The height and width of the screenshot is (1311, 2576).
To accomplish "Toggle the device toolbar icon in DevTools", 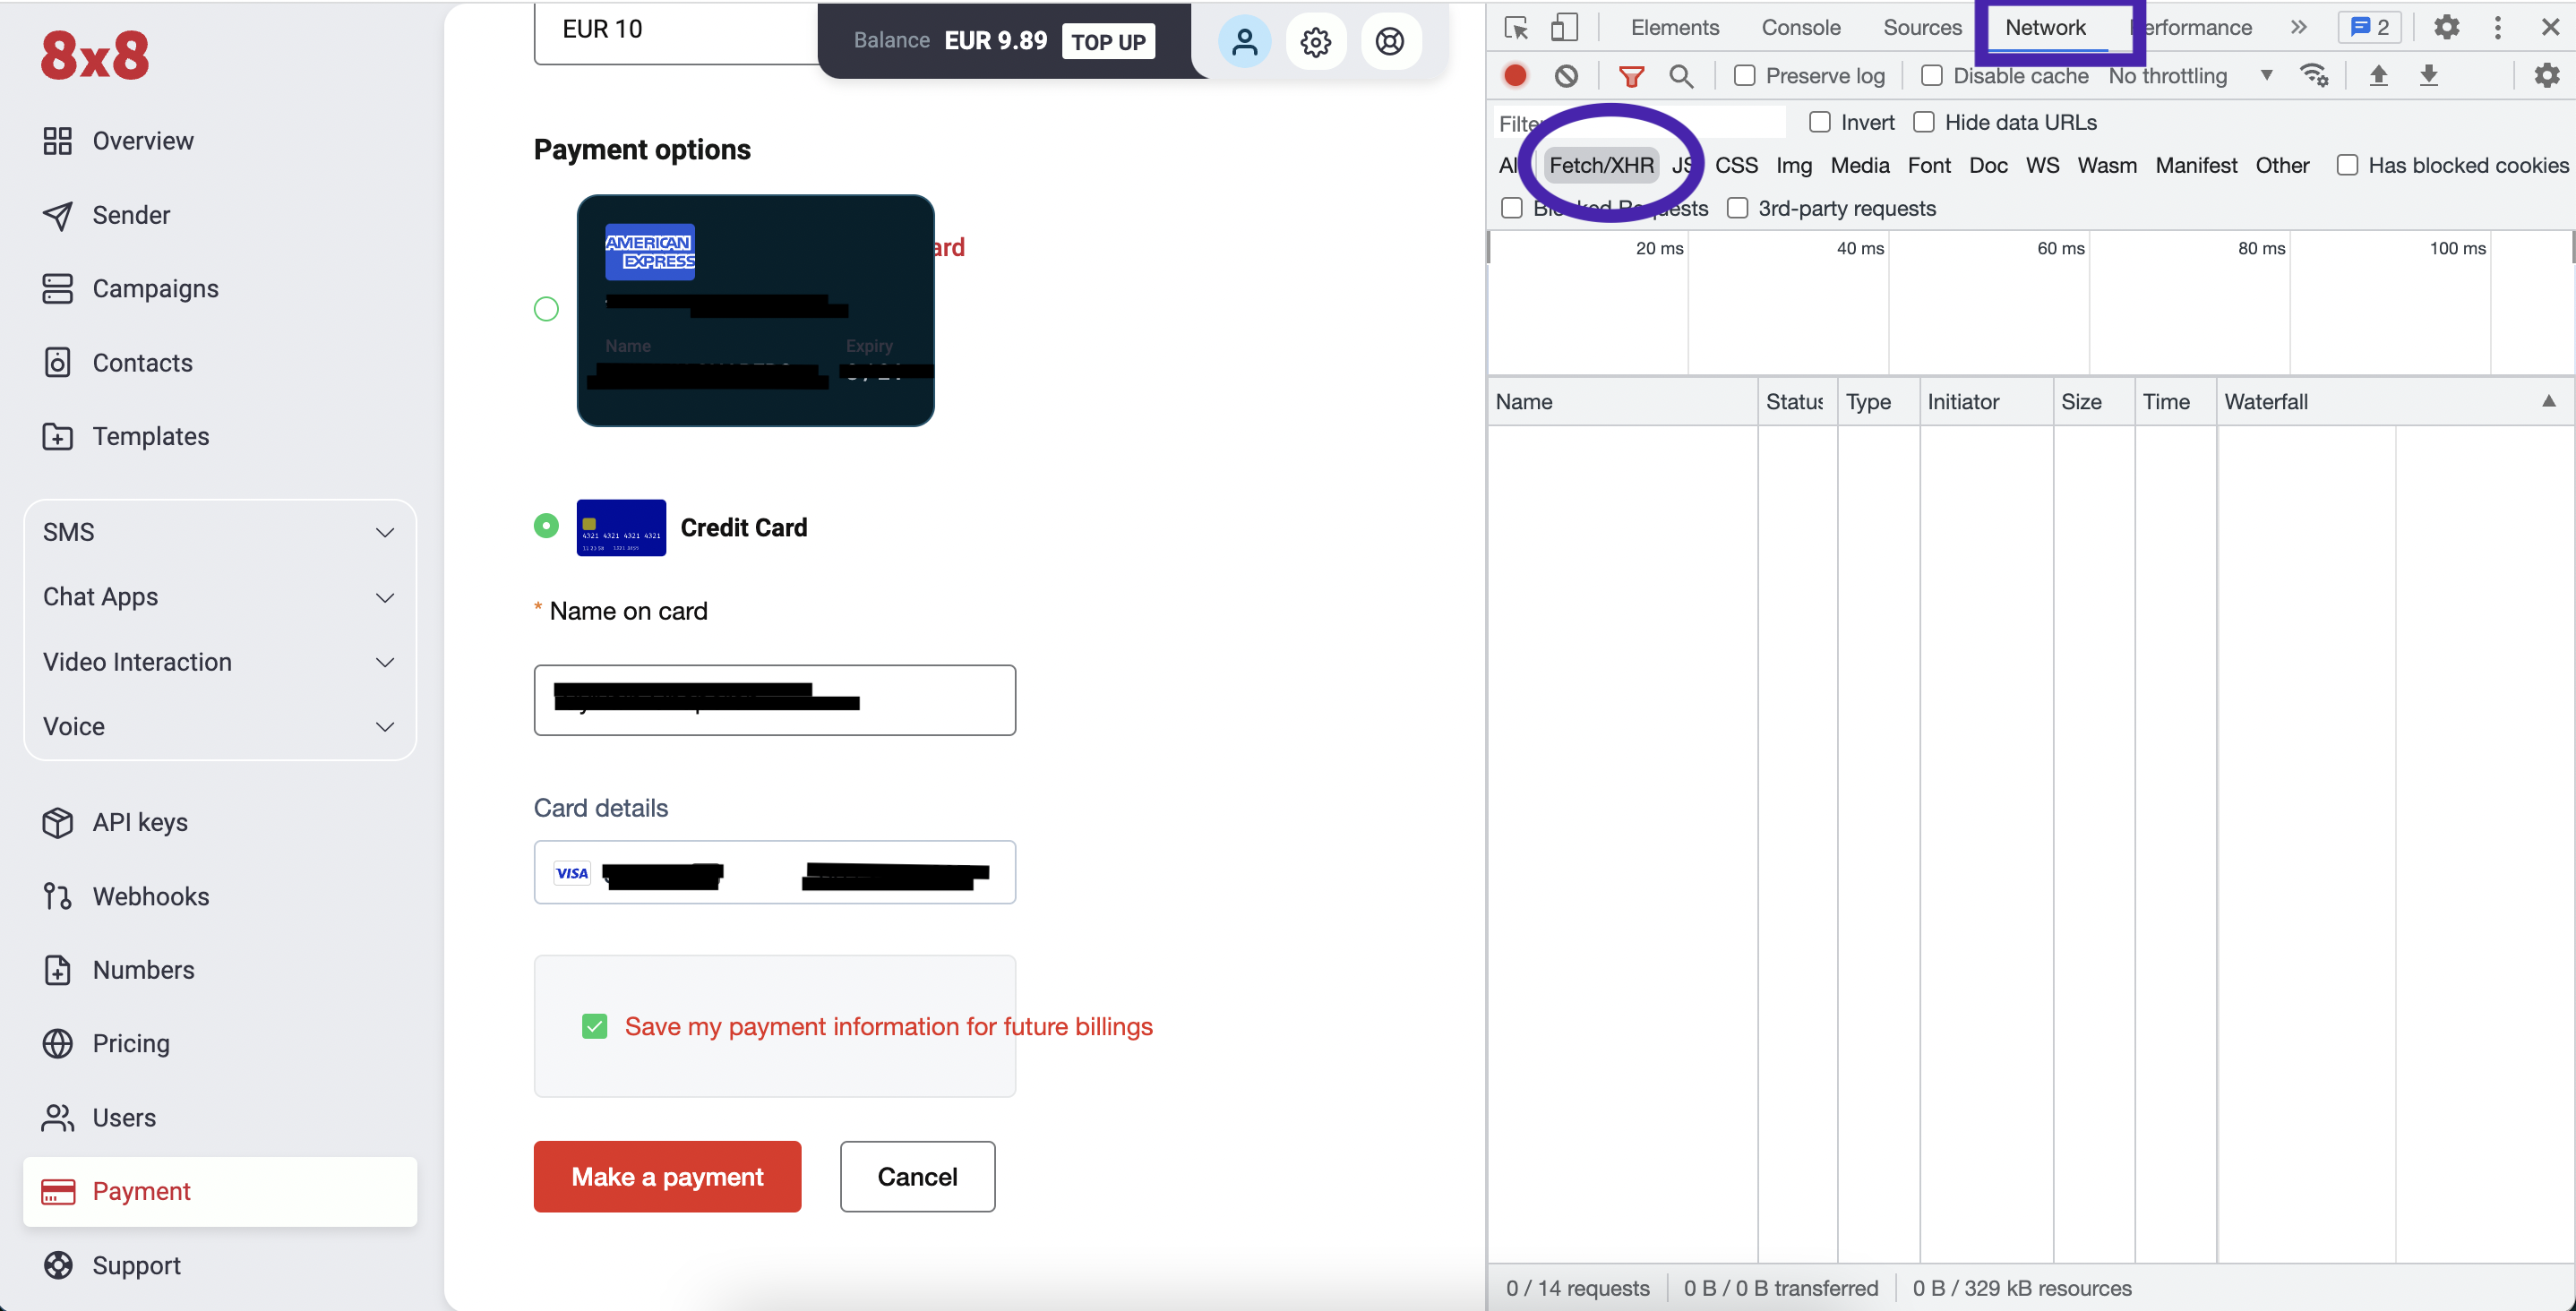I will tap(1563, 27).
